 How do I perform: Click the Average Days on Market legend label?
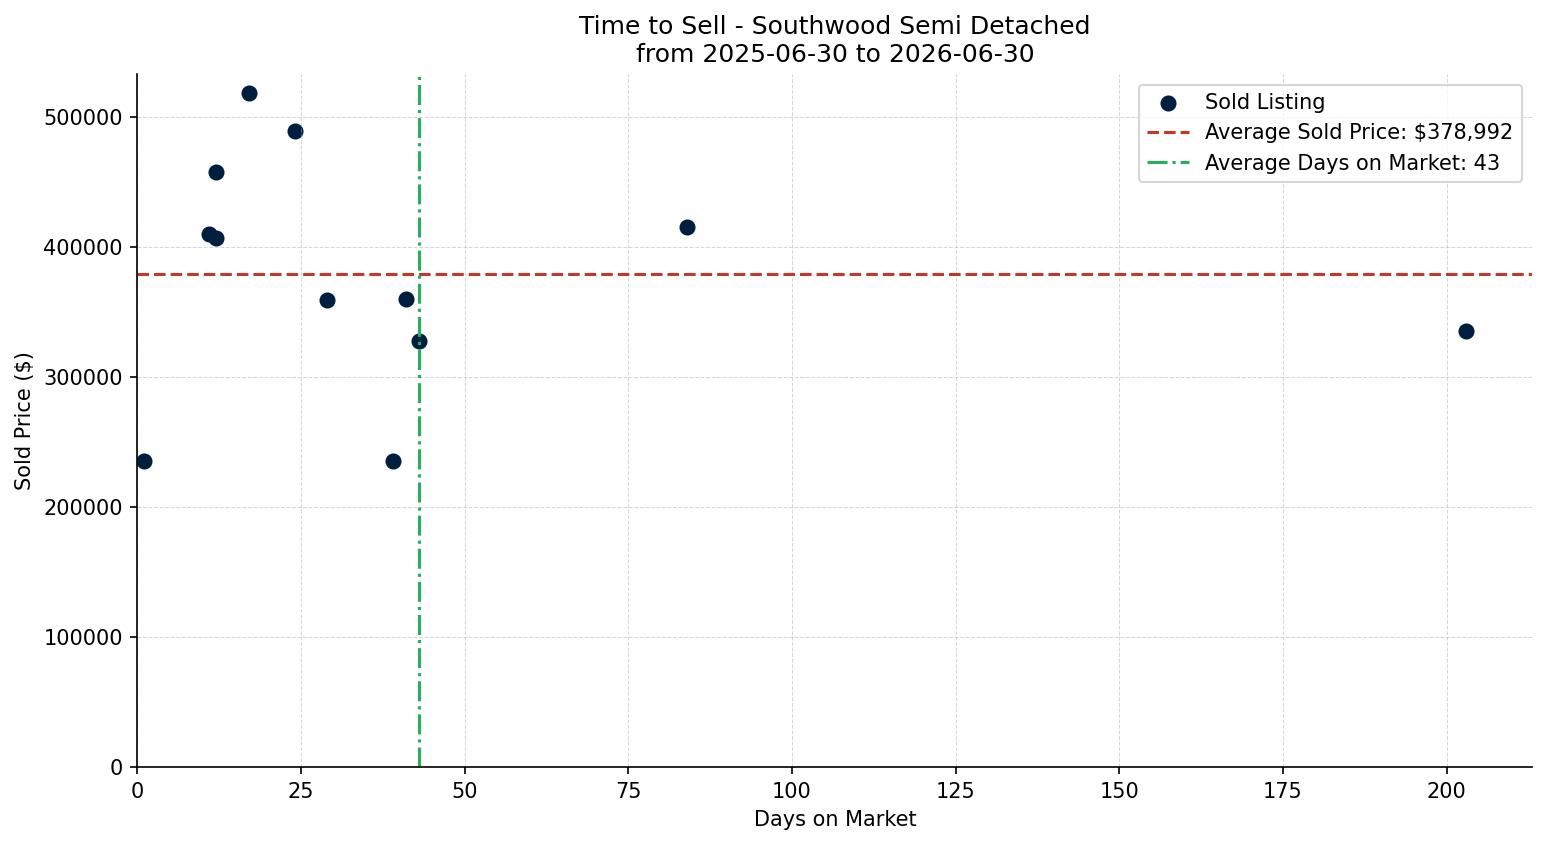coord(1352,163)
